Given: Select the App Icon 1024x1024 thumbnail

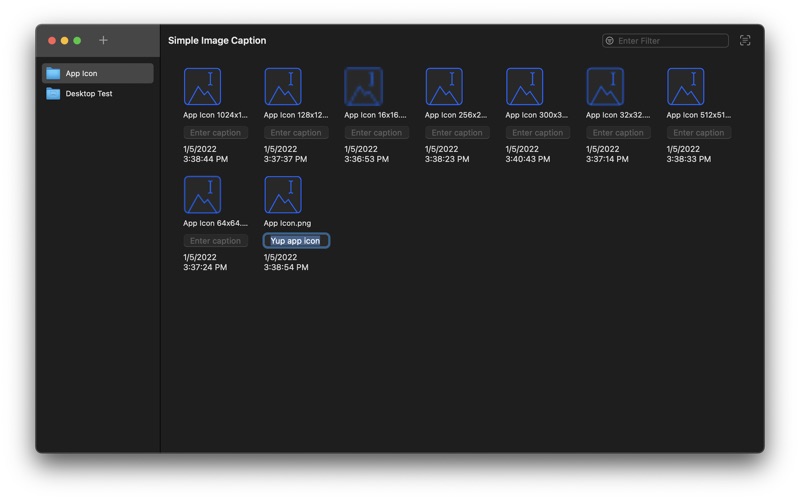Looking at the screenshot, I should [x=202, y=87].
